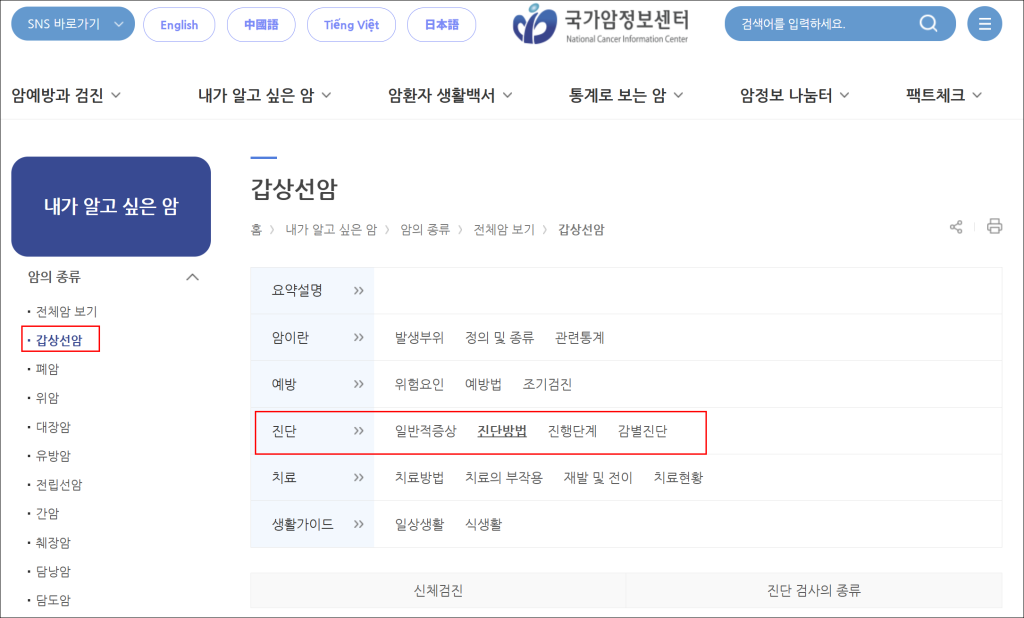The image size is (1024, 618).
Task: Click the search magnifier icon
Action: pos(928,24)
